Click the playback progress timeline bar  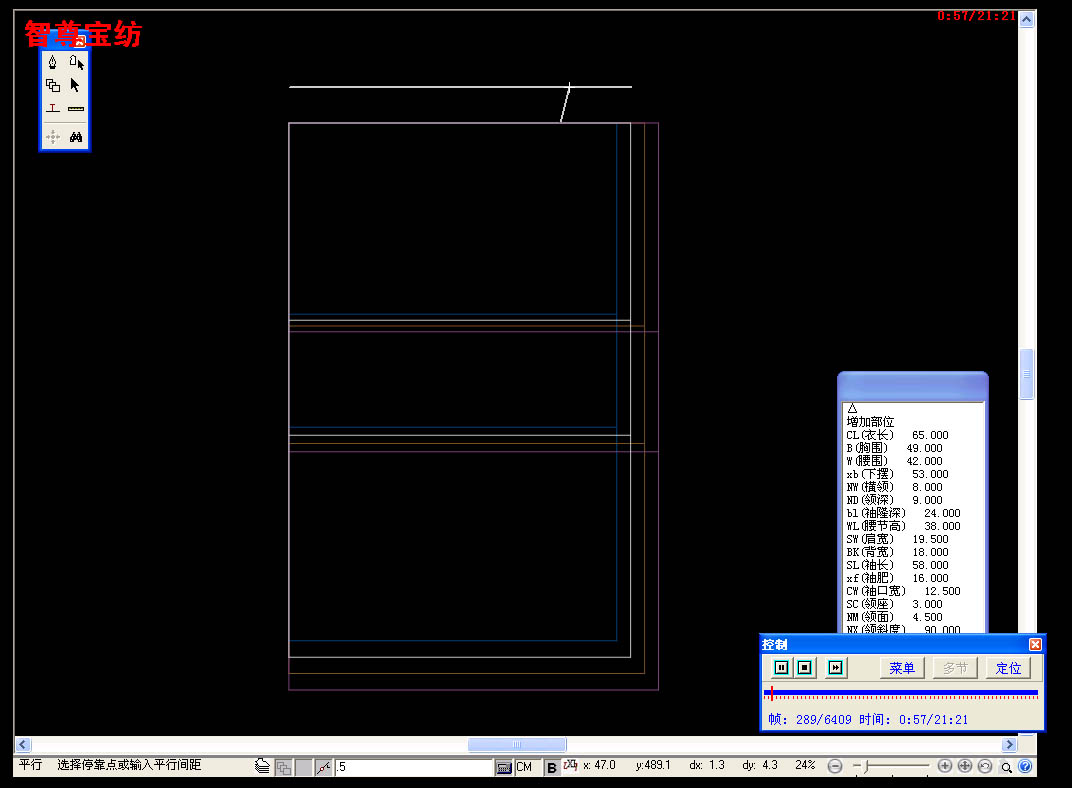(x=900, y=694)
